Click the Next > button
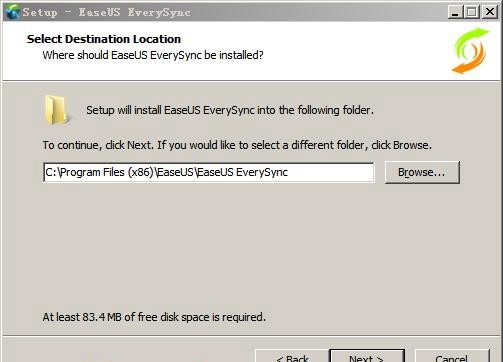The height and width of the screenshot is (362, 503). click(367, 356)
